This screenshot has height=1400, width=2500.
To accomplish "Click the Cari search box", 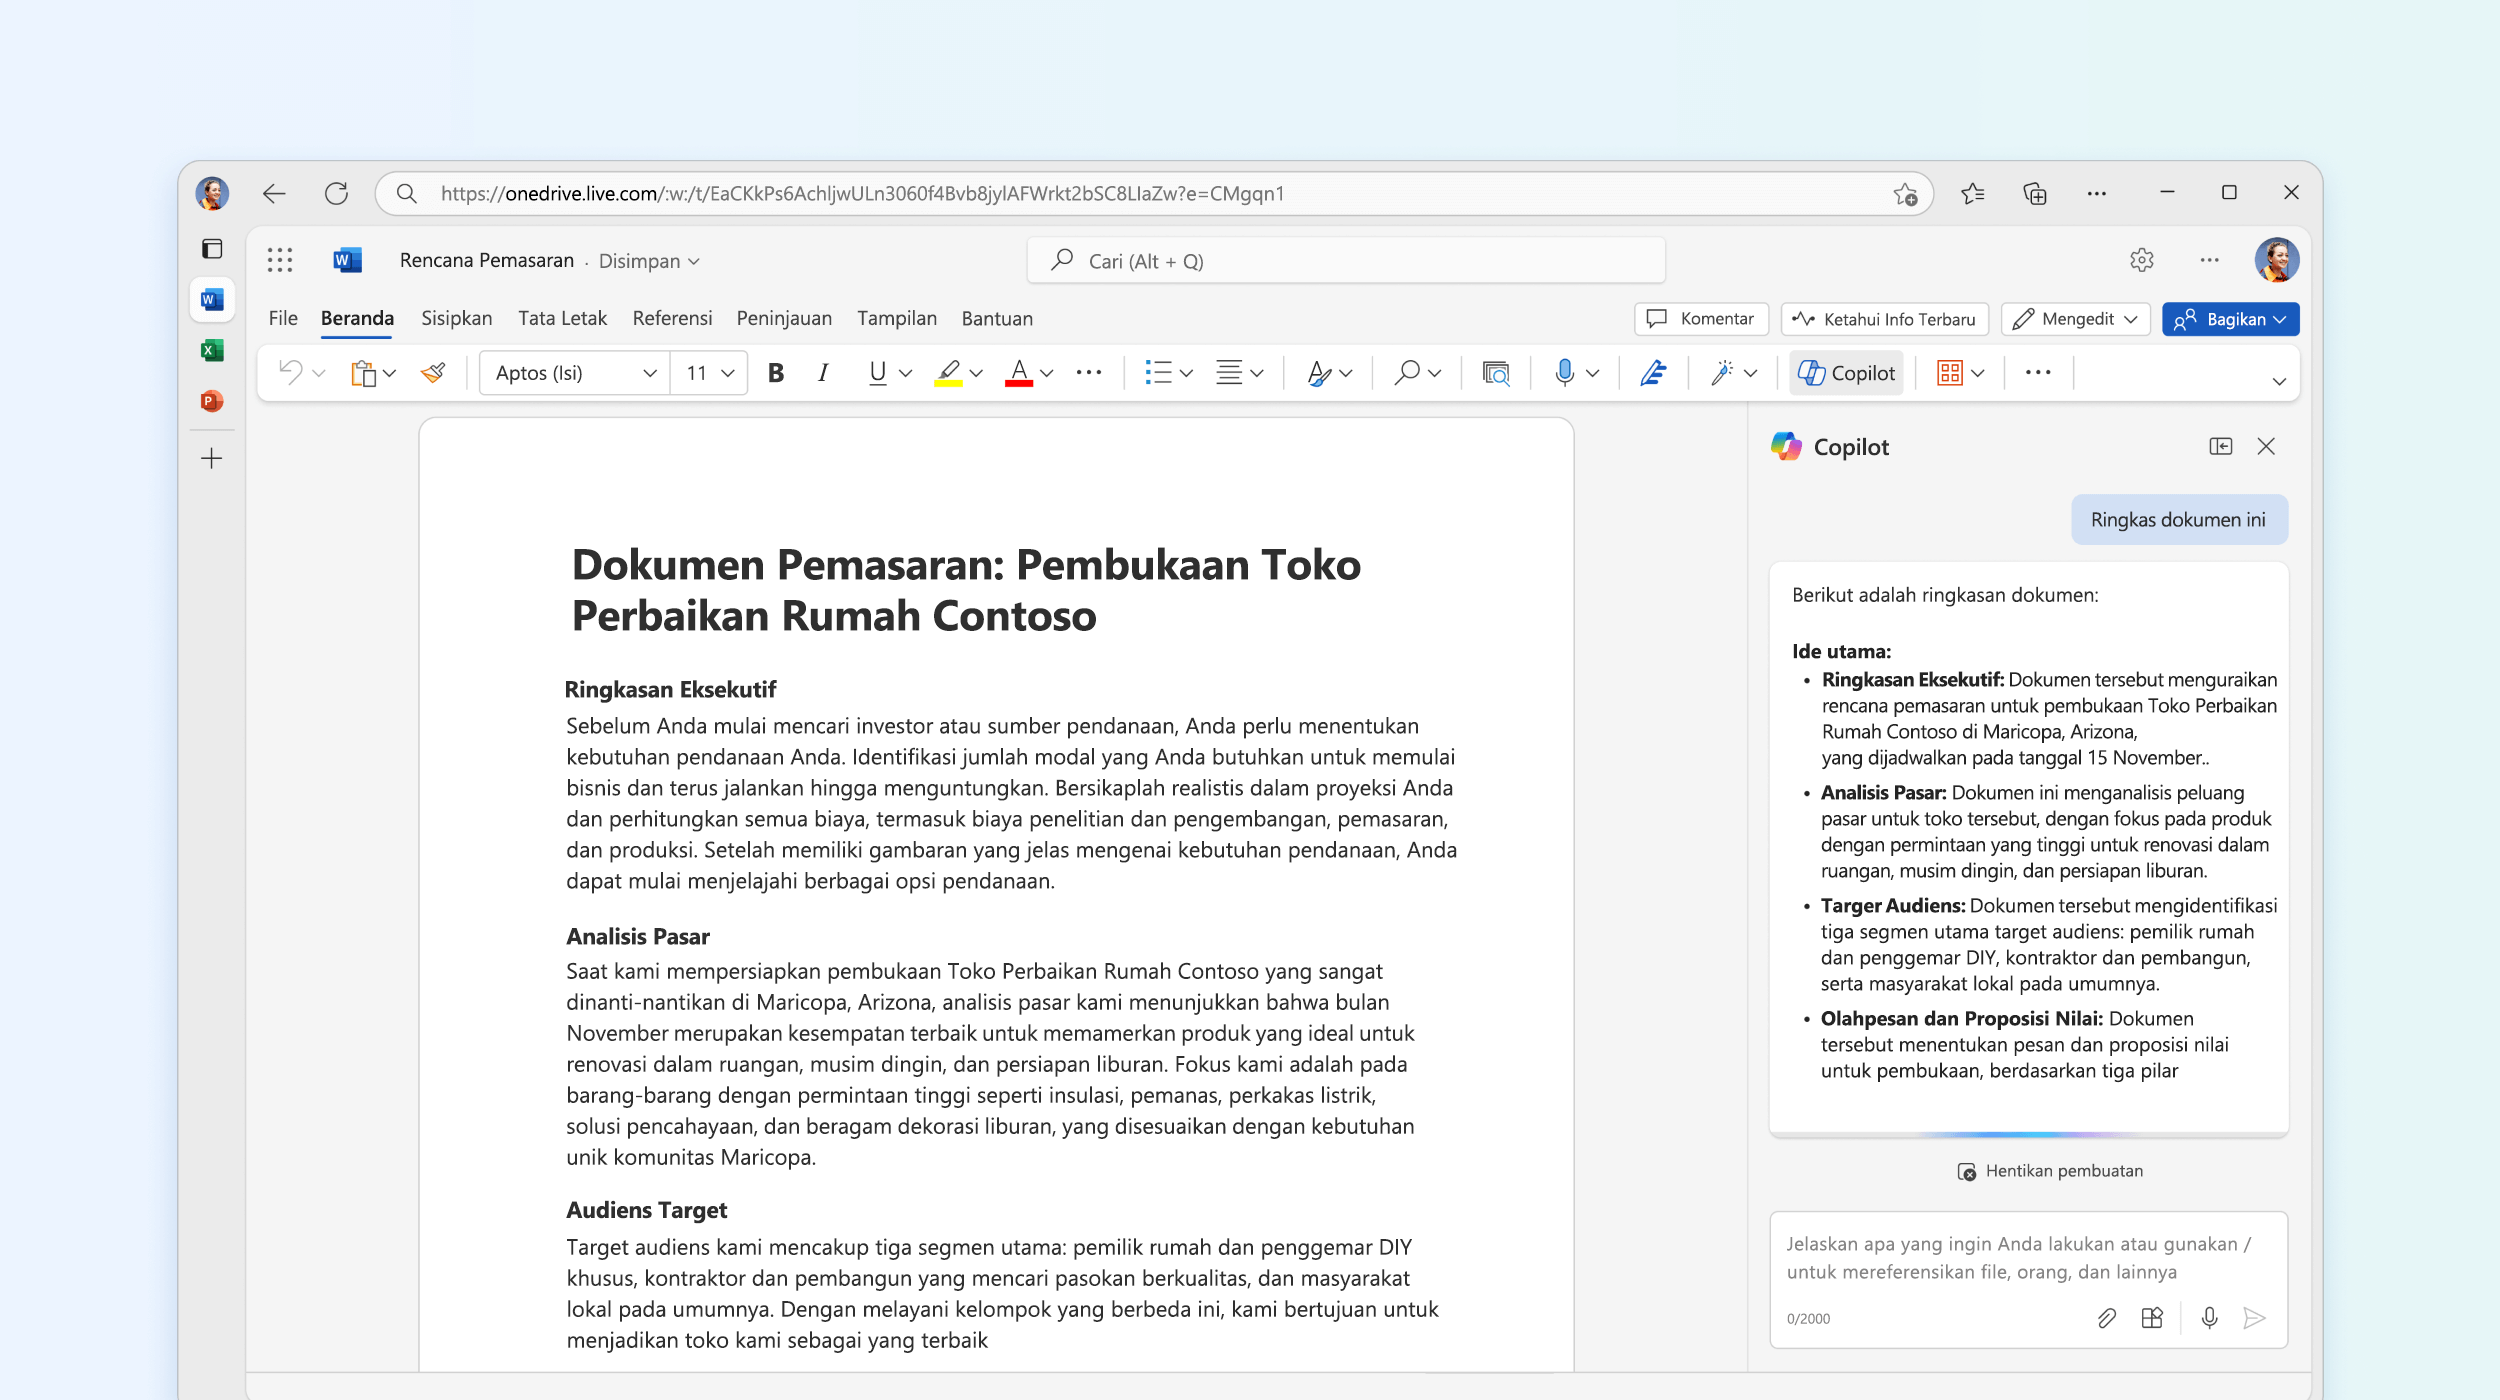I will tap(1346, 261).
